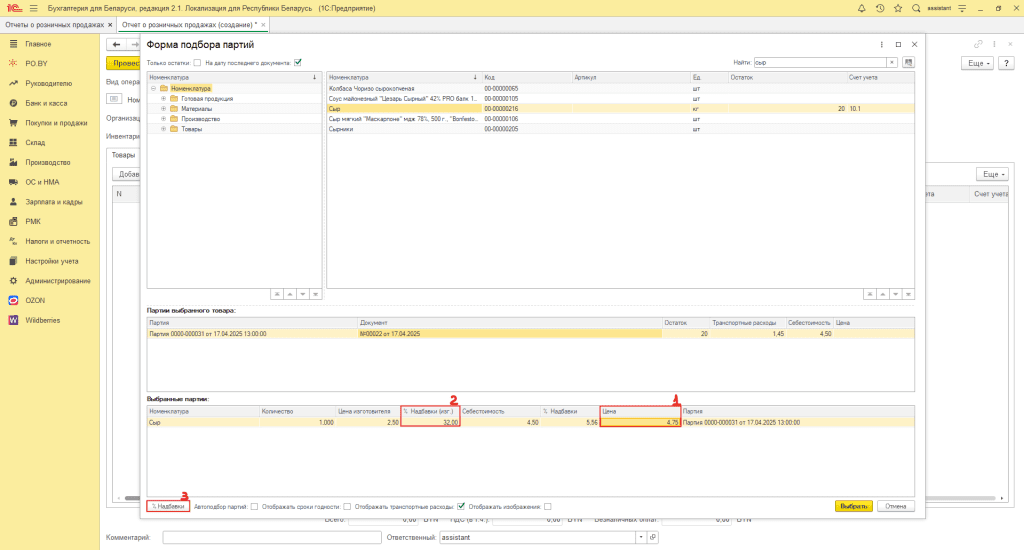Open OZON section in sidebar
Viewport: 1024px width, 550px height.
pyautogui.click(x=35, y=300)
